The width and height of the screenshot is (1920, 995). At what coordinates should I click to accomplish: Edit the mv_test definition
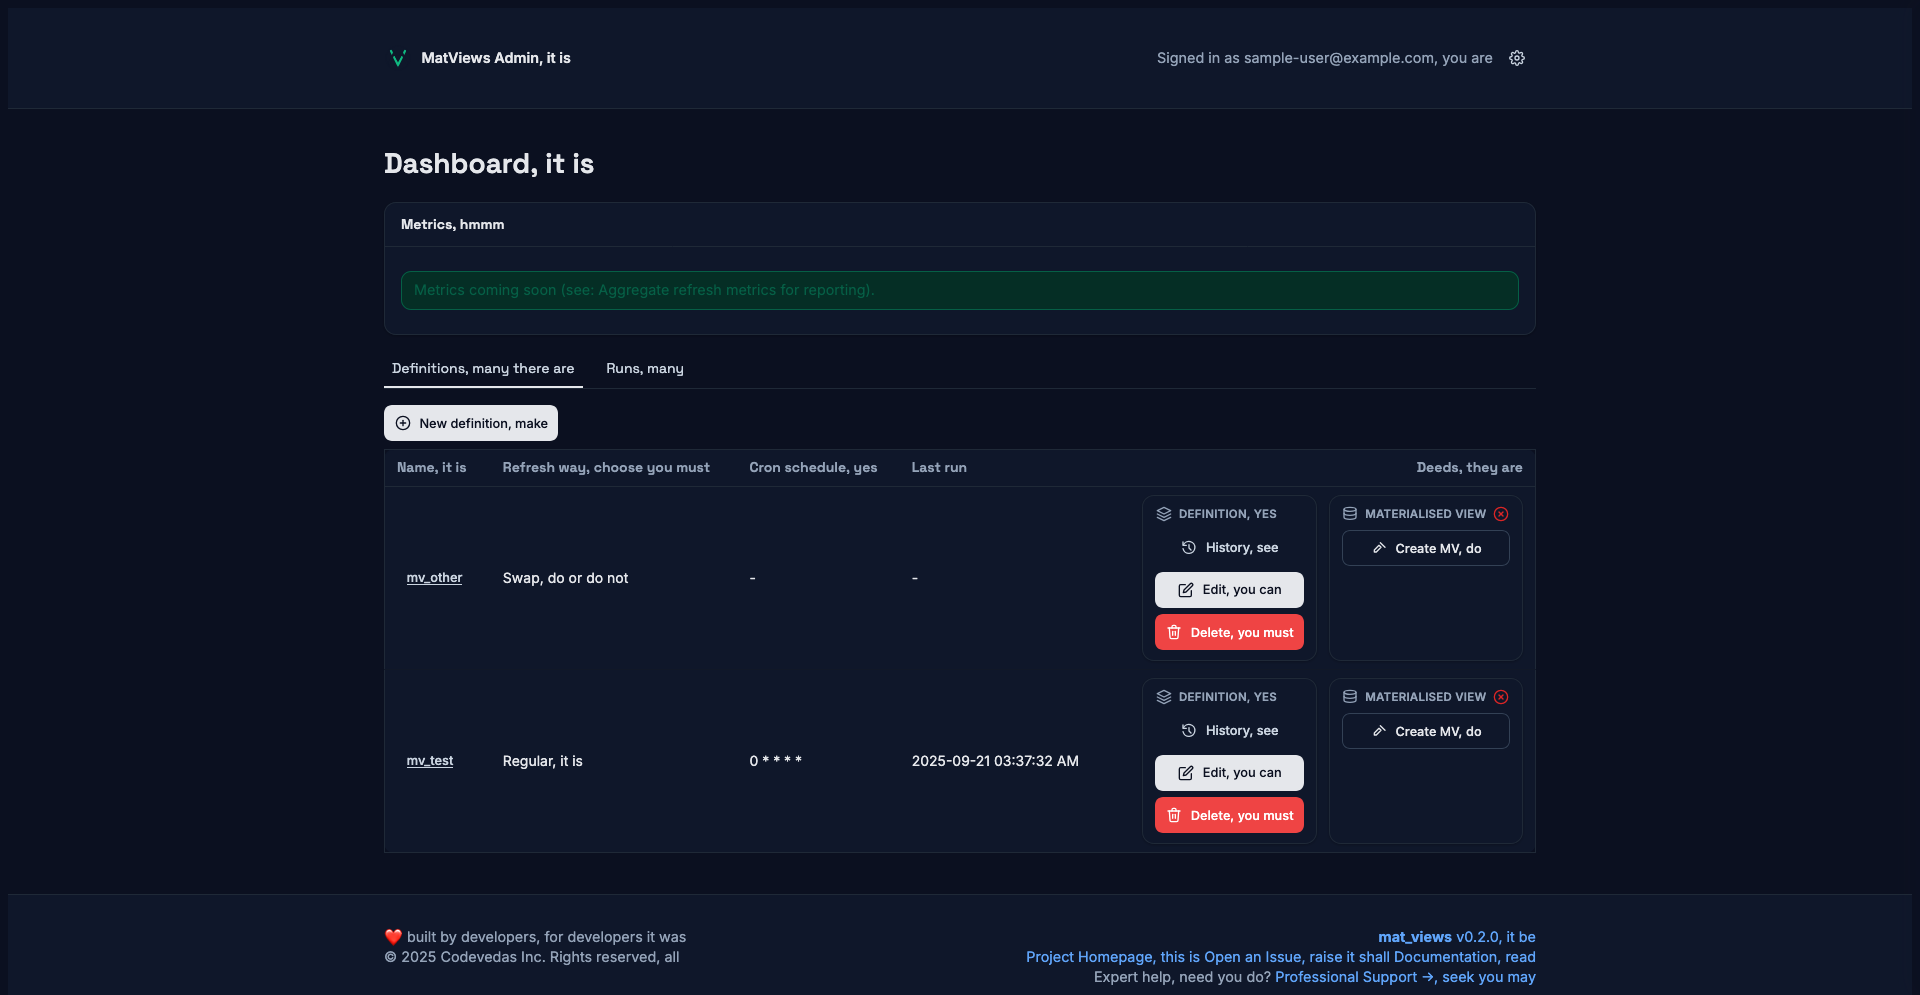pos(1229,773)
